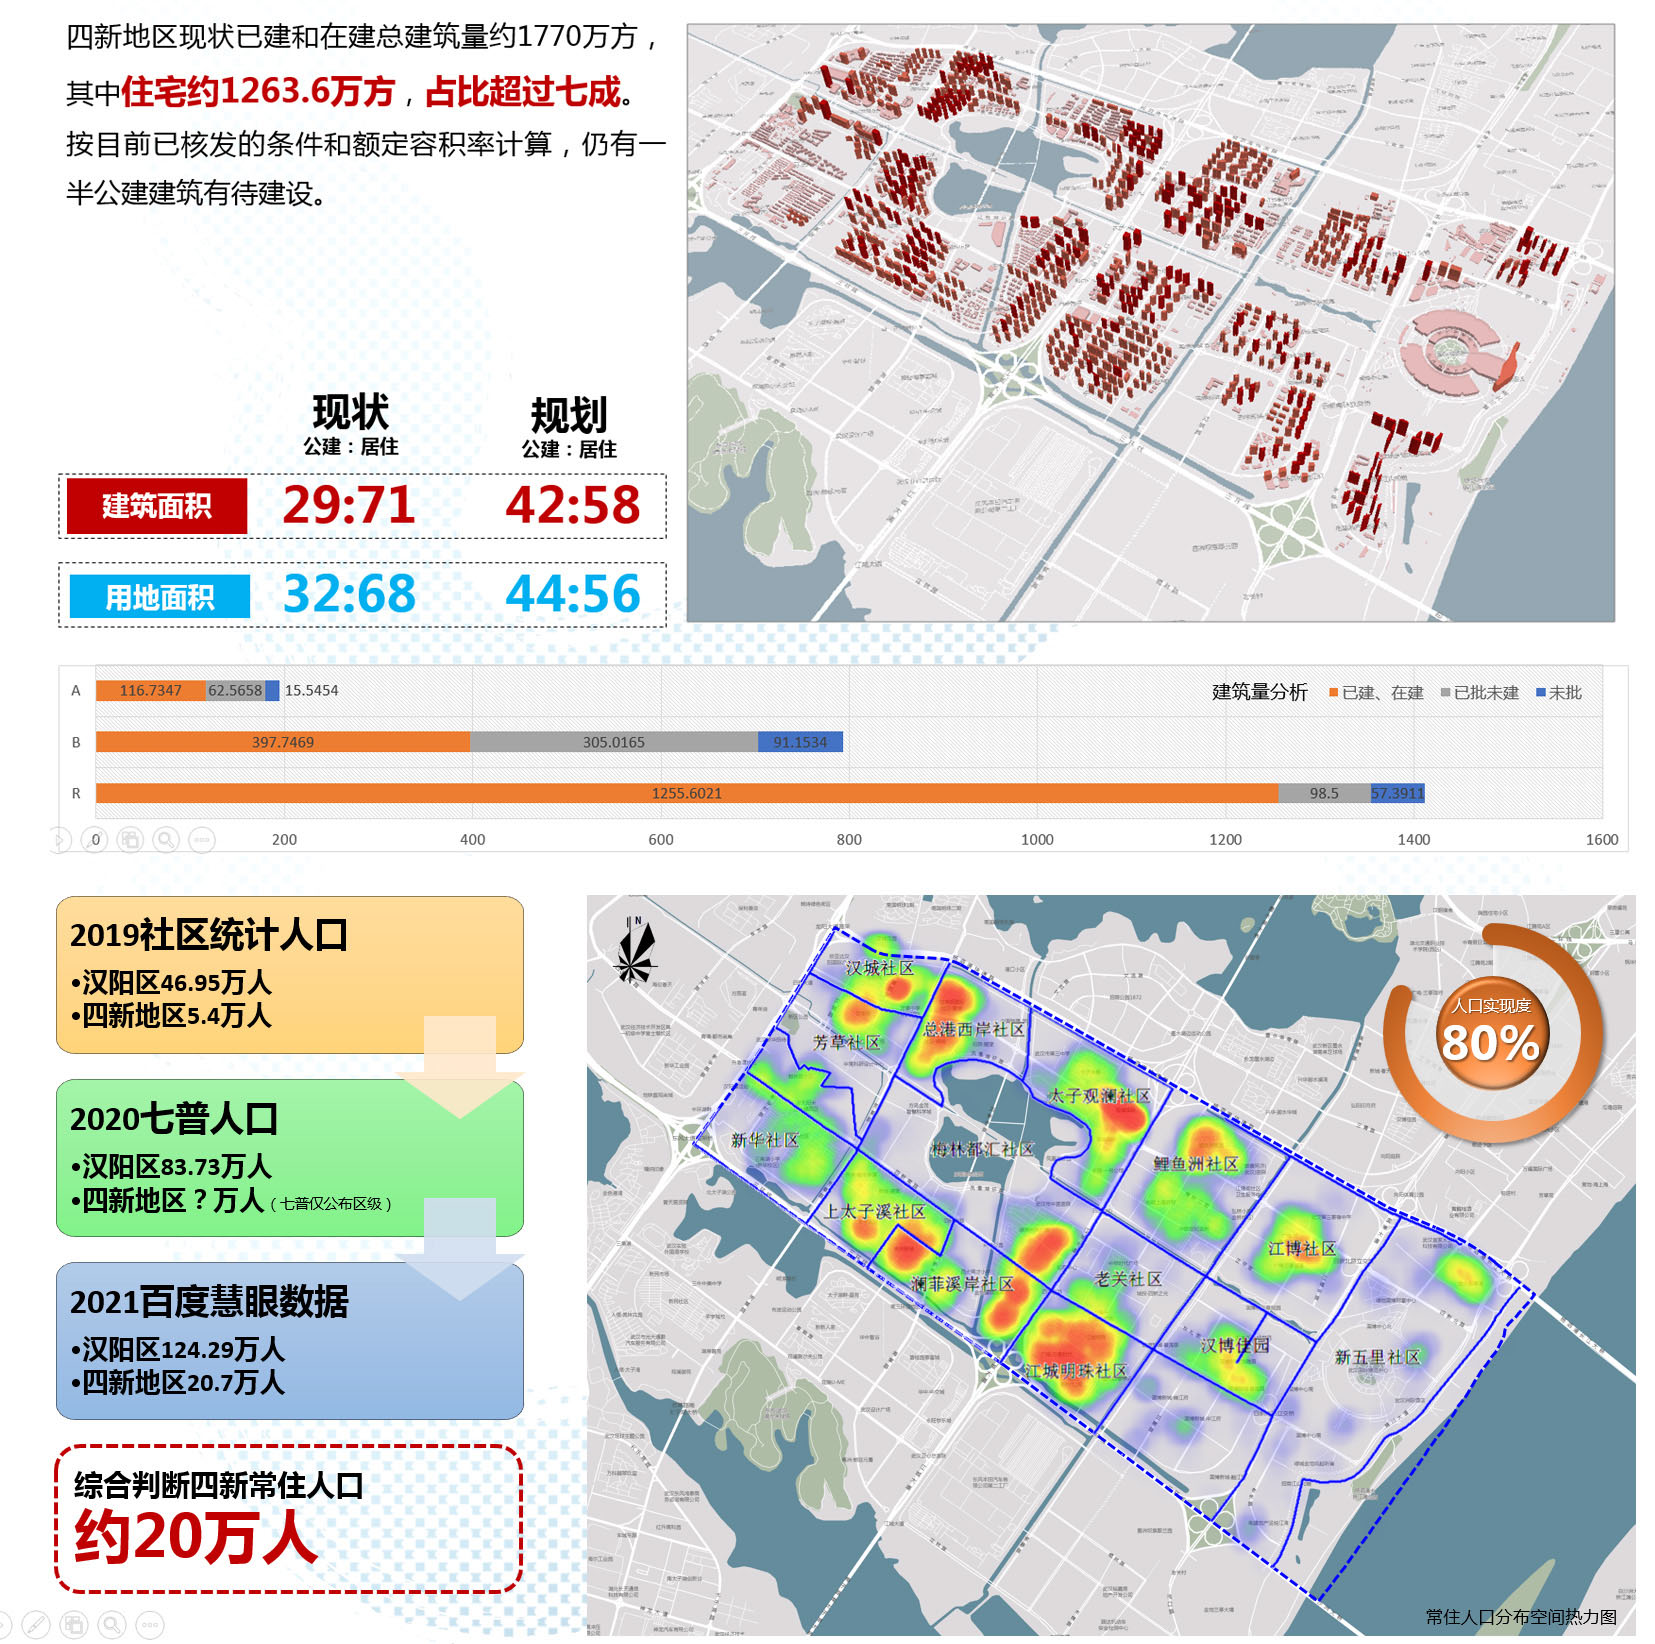This screenshot has width=1655, height=1644.
Task: Open the ellipsis icon at the slide's bottom-left corner
Action: [x=149, y=1624]
